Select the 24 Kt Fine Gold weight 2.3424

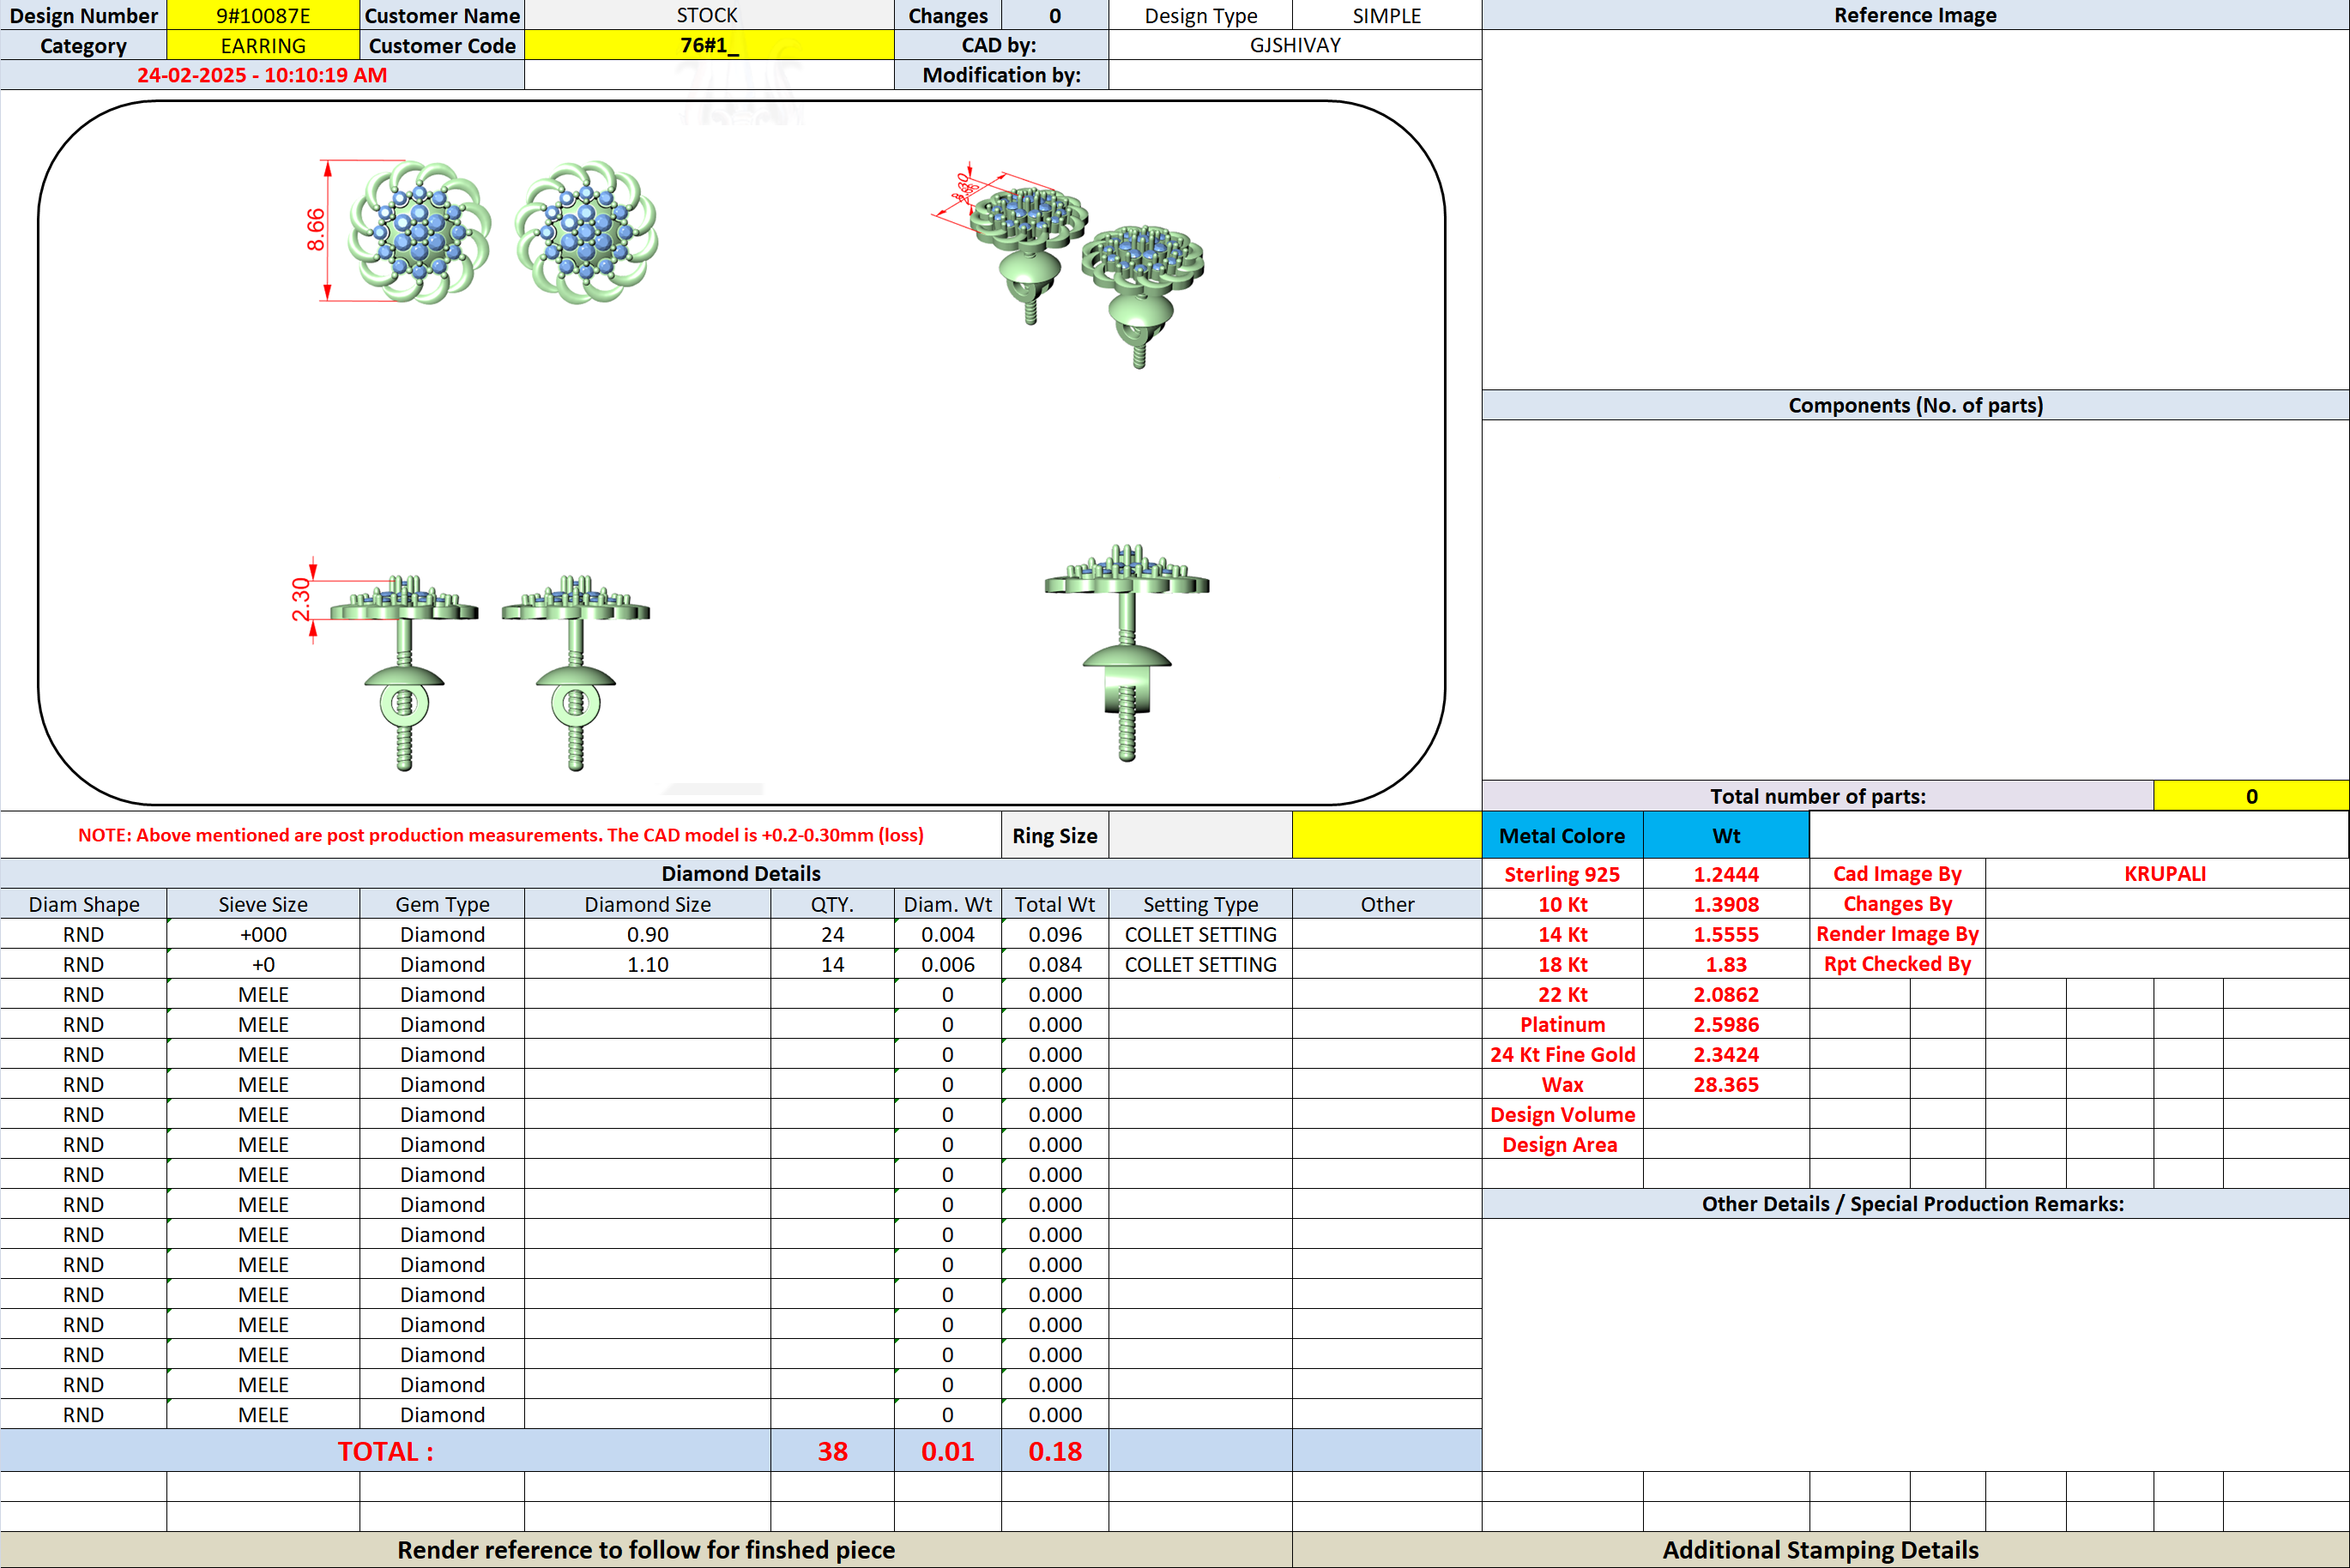1726,1054
